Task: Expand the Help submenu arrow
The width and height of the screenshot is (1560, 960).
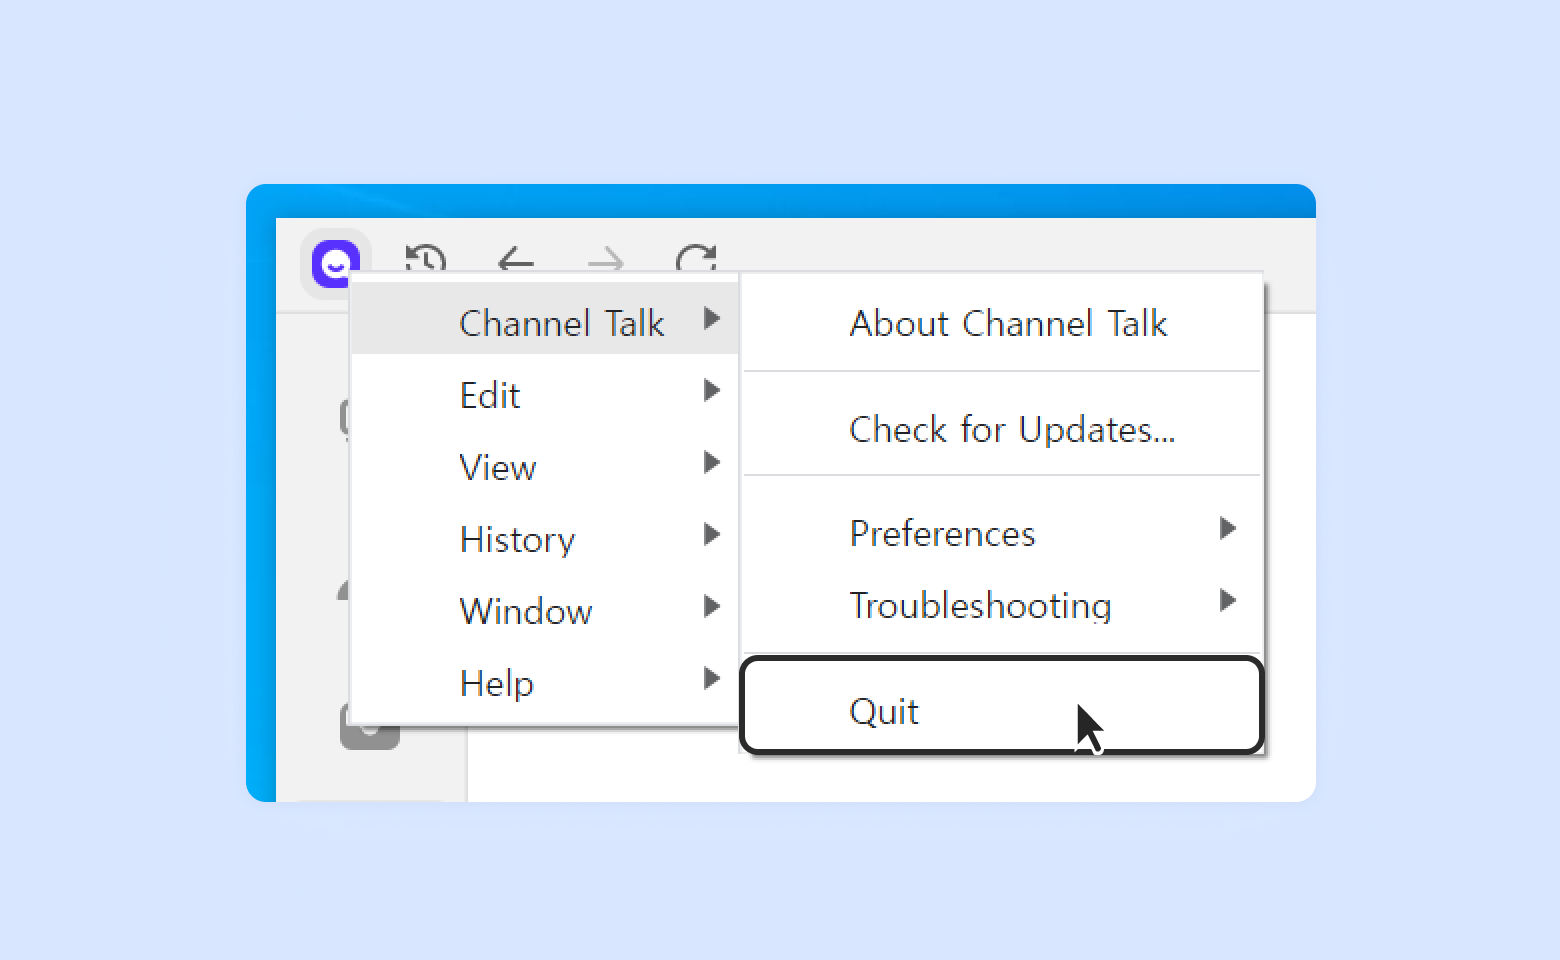Action: point(712,679)
